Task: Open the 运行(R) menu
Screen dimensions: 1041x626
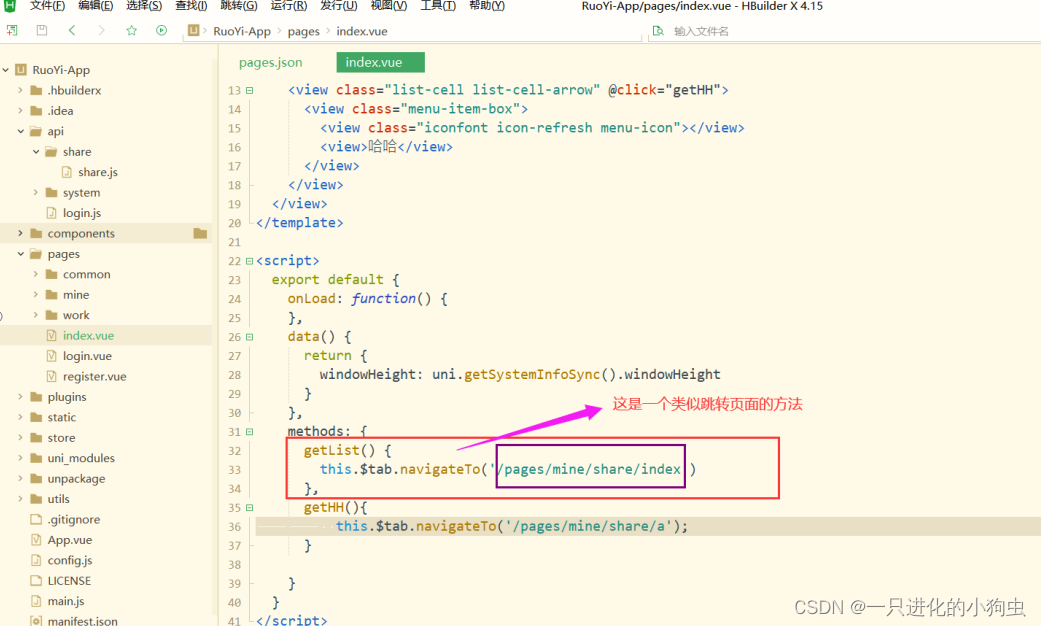Action: coord(288,6)
